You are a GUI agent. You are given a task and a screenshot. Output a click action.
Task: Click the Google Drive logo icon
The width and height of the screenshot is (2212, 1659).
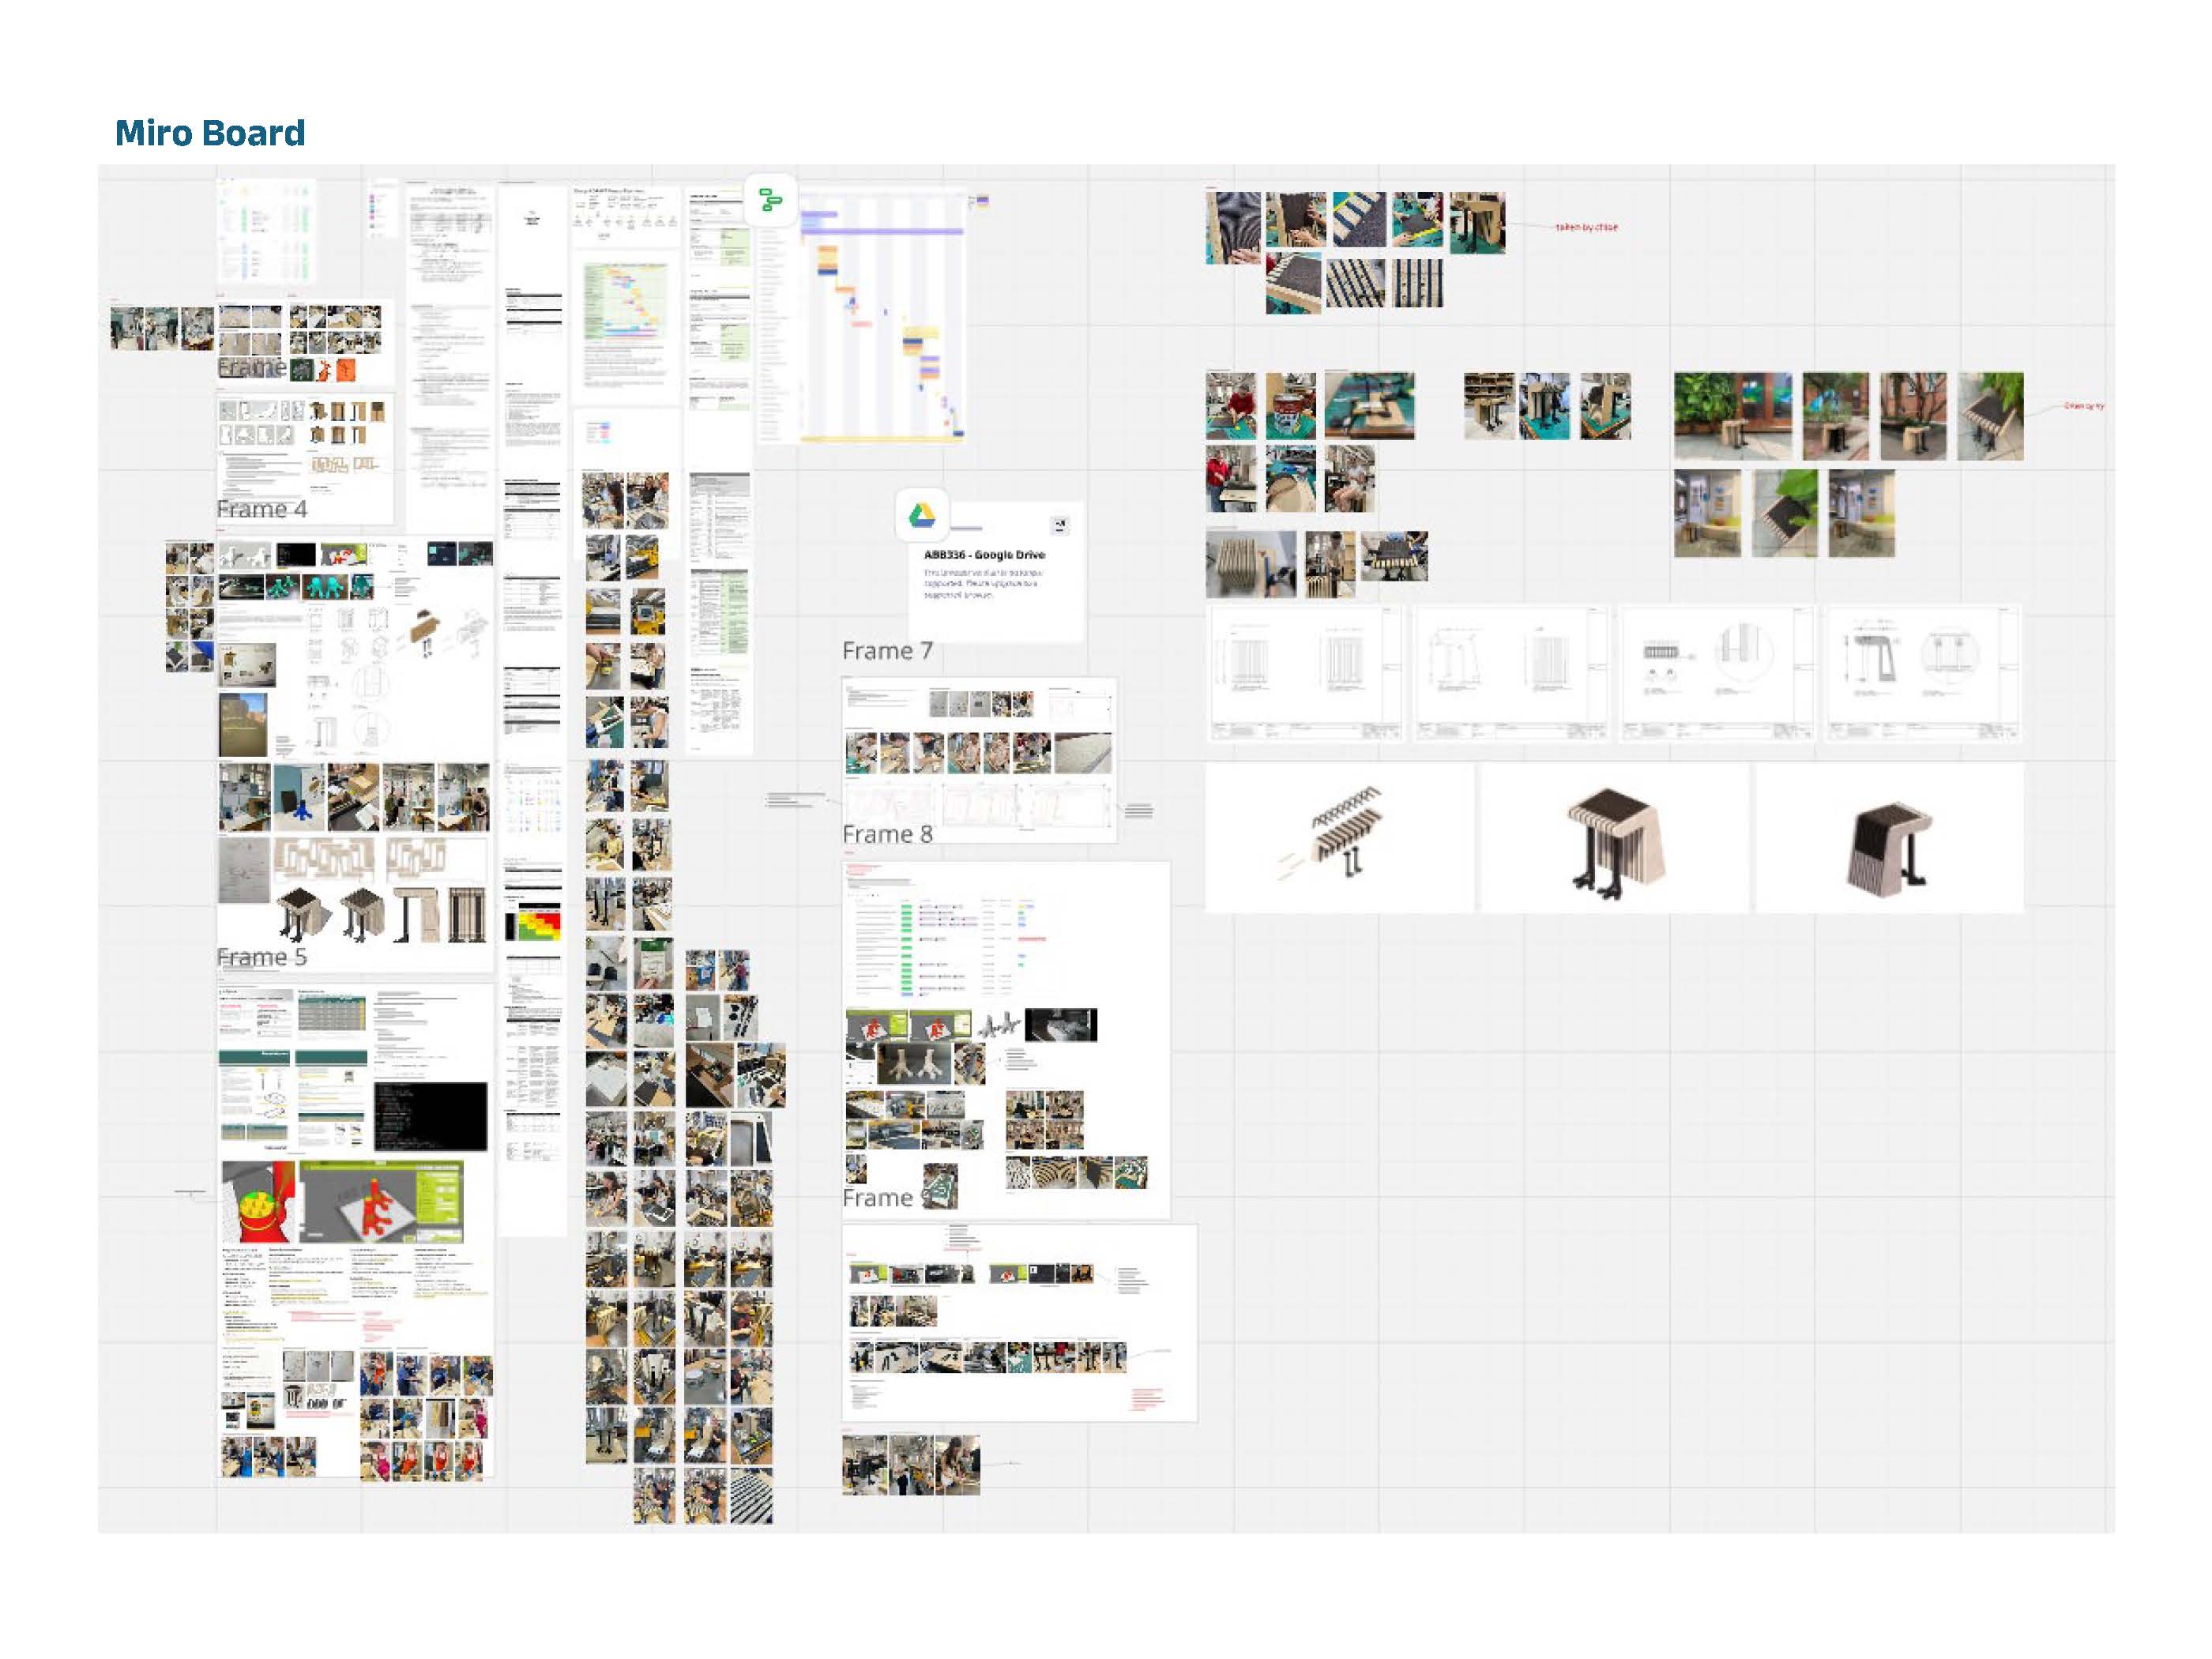coord(921,517)
